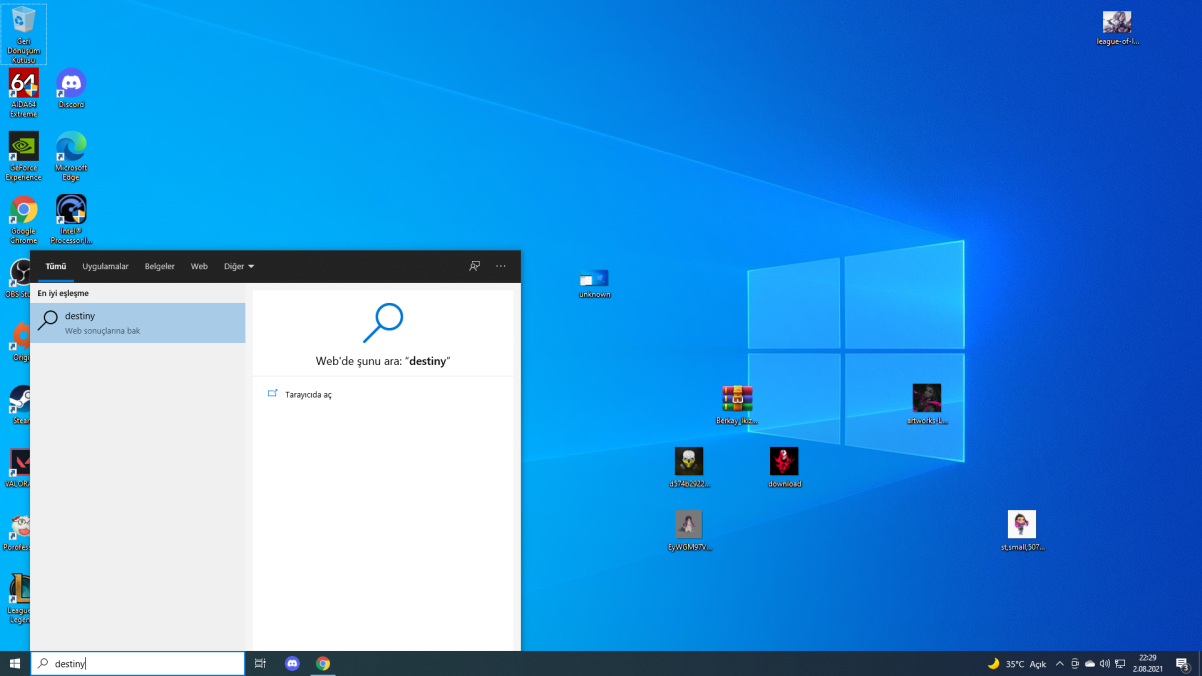Screen dimensions: 1202x676
Task: Open the OneDrive tray icon
Action: 1090,664
